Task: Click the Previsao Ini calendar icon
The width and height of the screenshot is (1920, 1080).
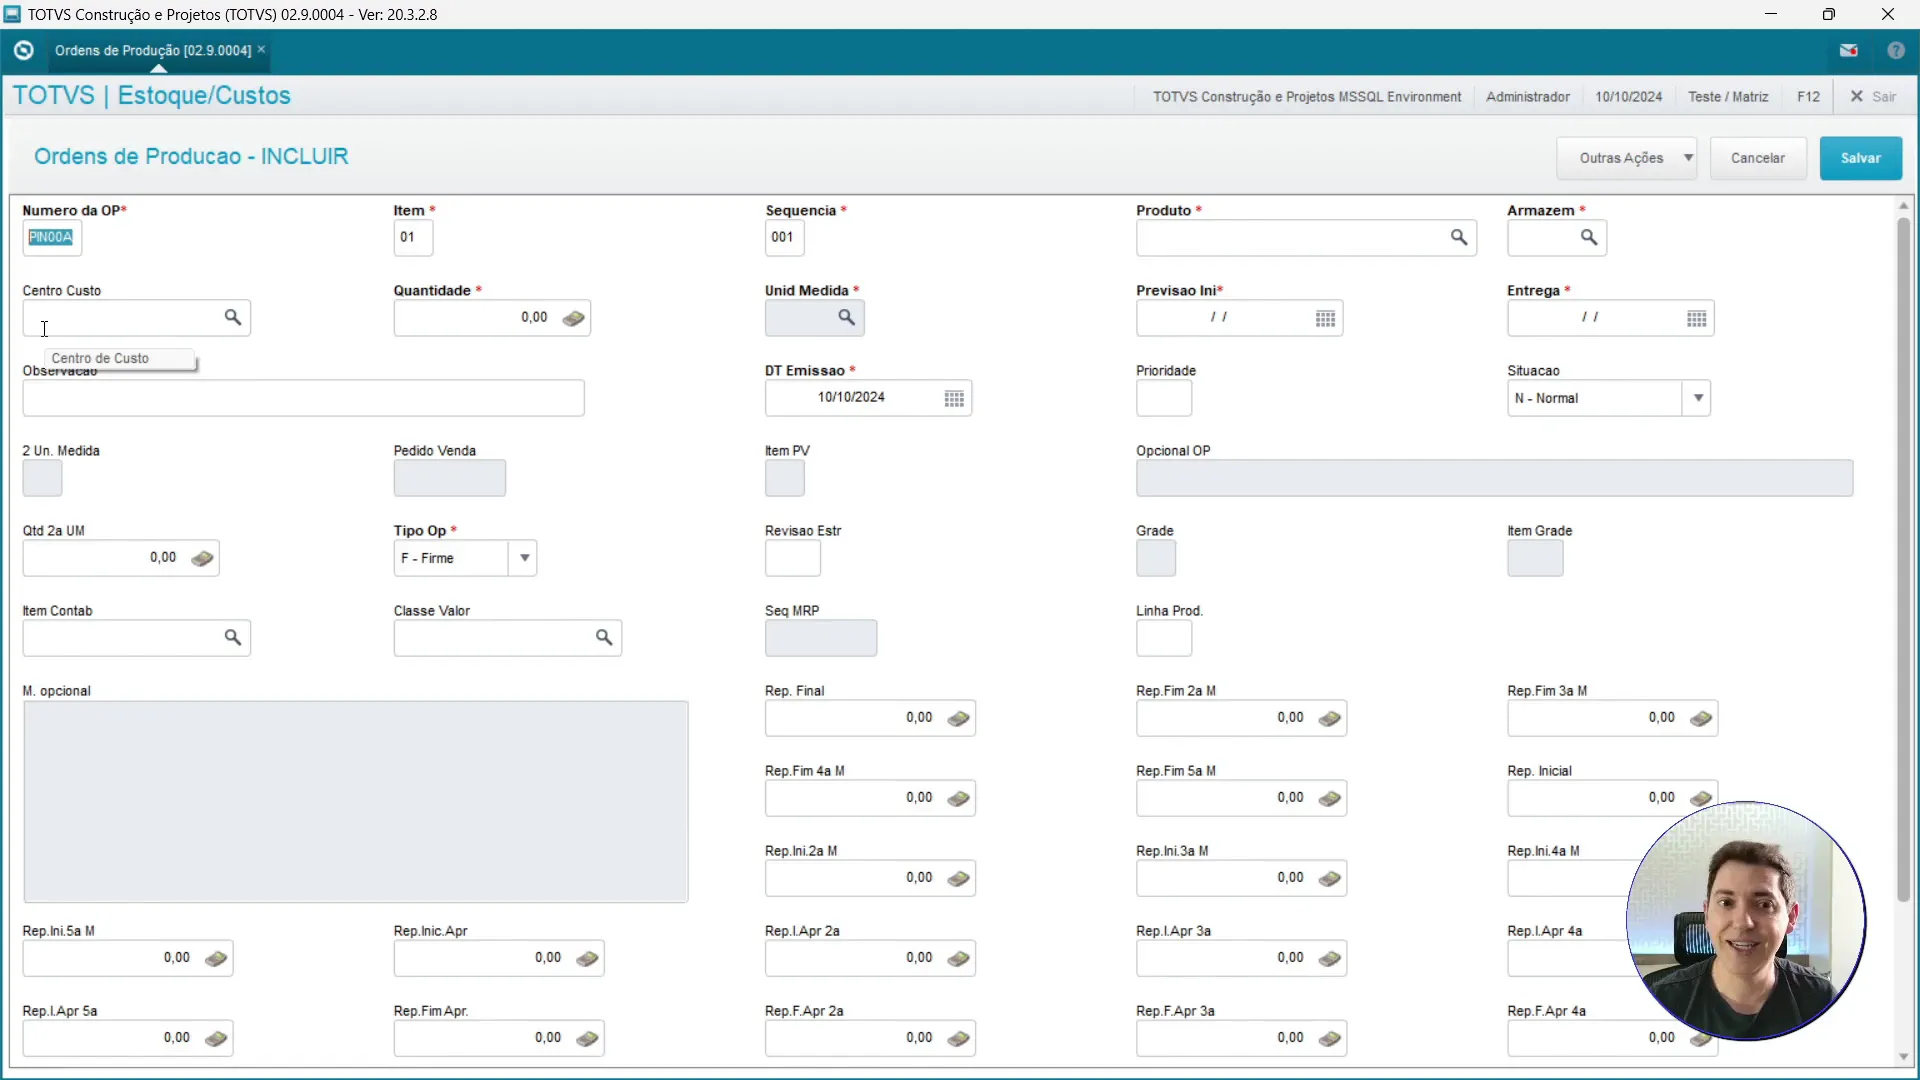Action: pos(1325,318)
